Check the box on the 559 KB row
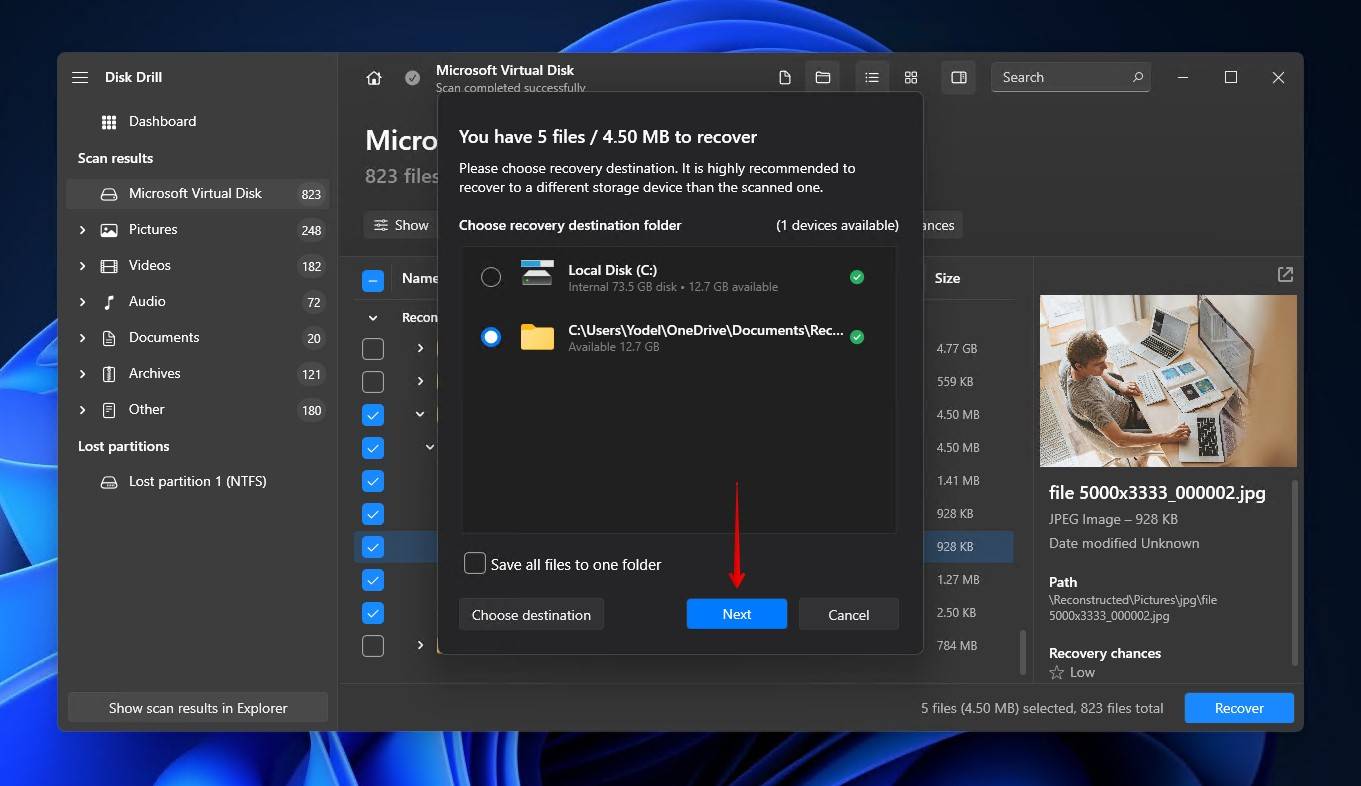The image size is (1361, 786). point(373,382)
